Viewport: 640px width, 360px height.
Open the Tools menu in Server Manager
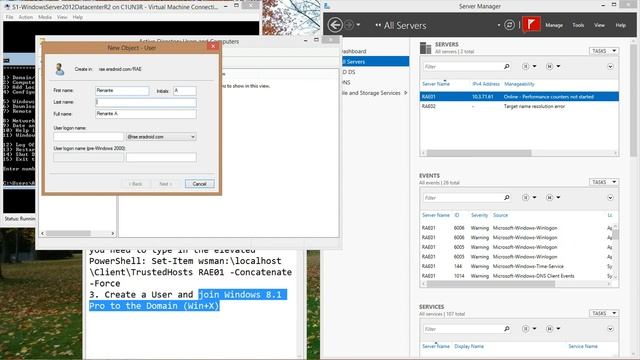(x=578, y=25)
